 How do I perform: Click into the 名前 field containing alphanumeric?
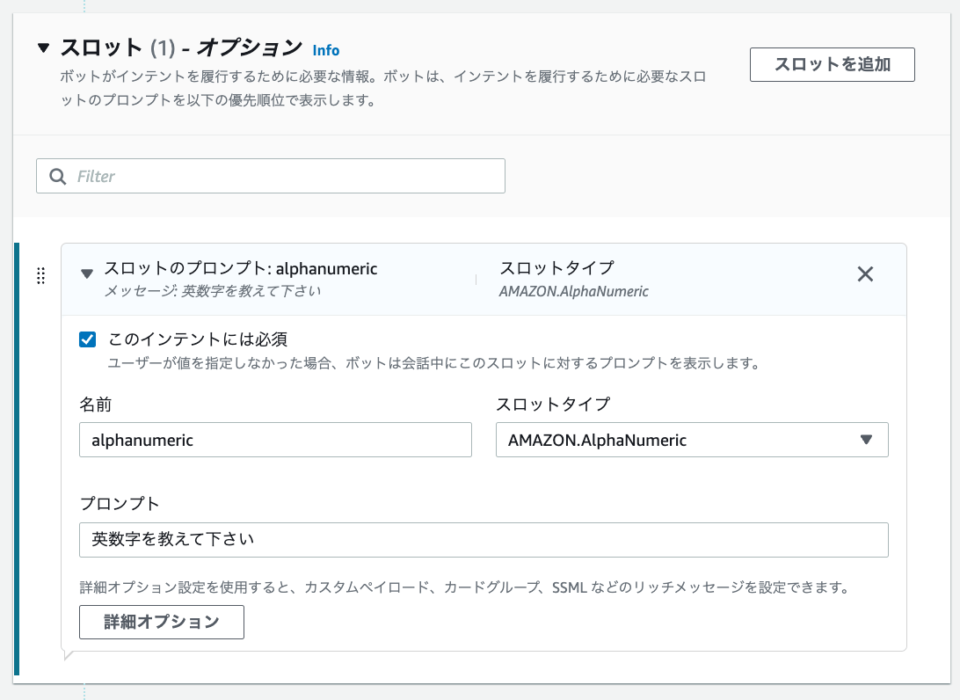(276, 440)
